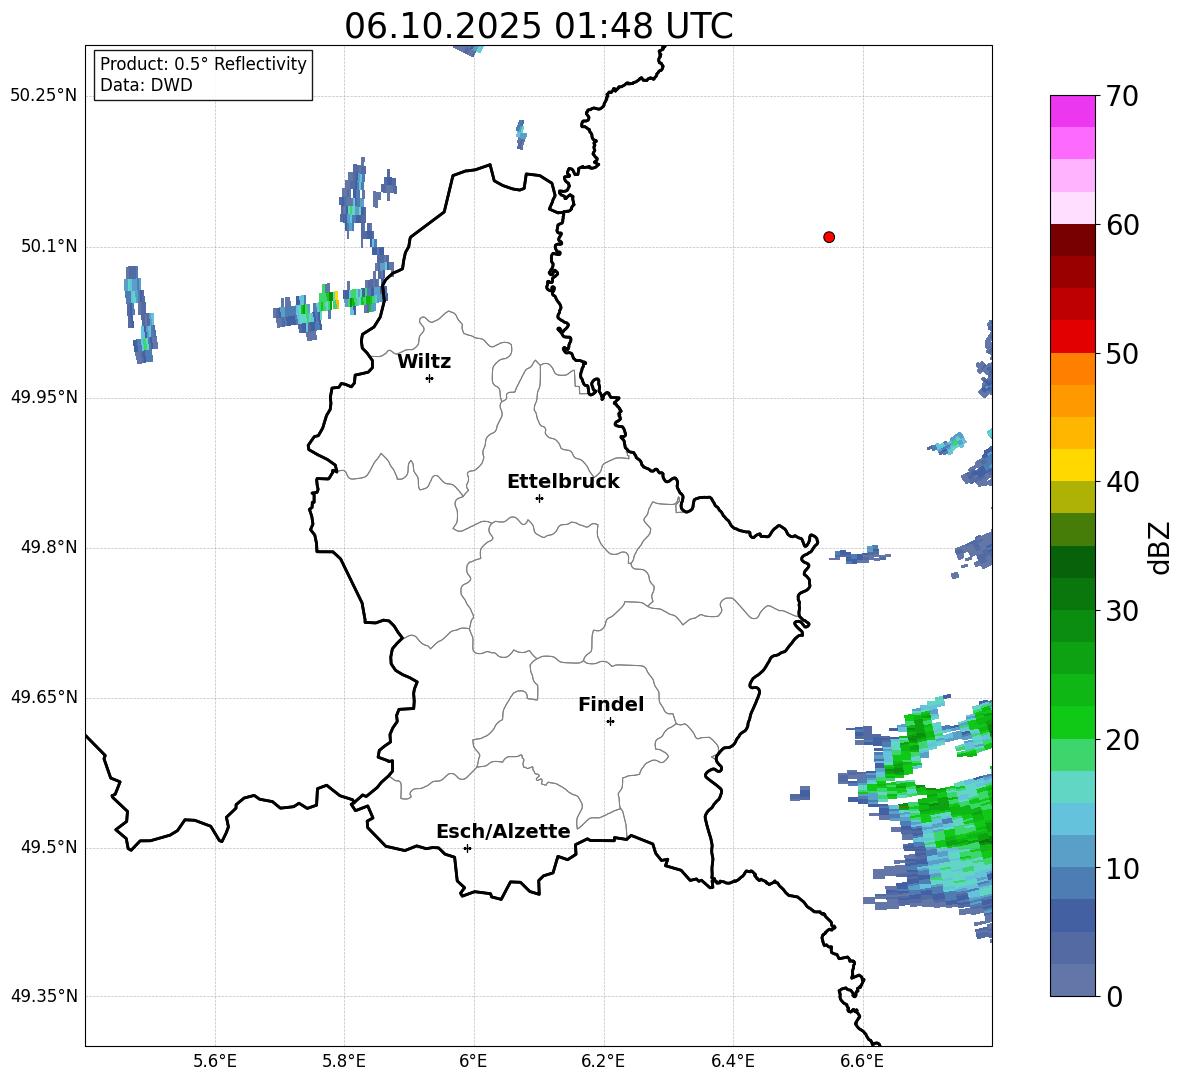Select the Findel label

[x=611, y=704]
